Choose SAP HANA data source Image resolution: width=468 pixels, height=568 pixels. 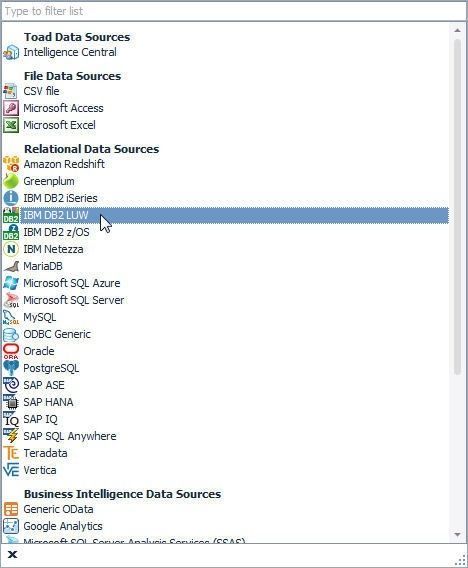[49, 402]
